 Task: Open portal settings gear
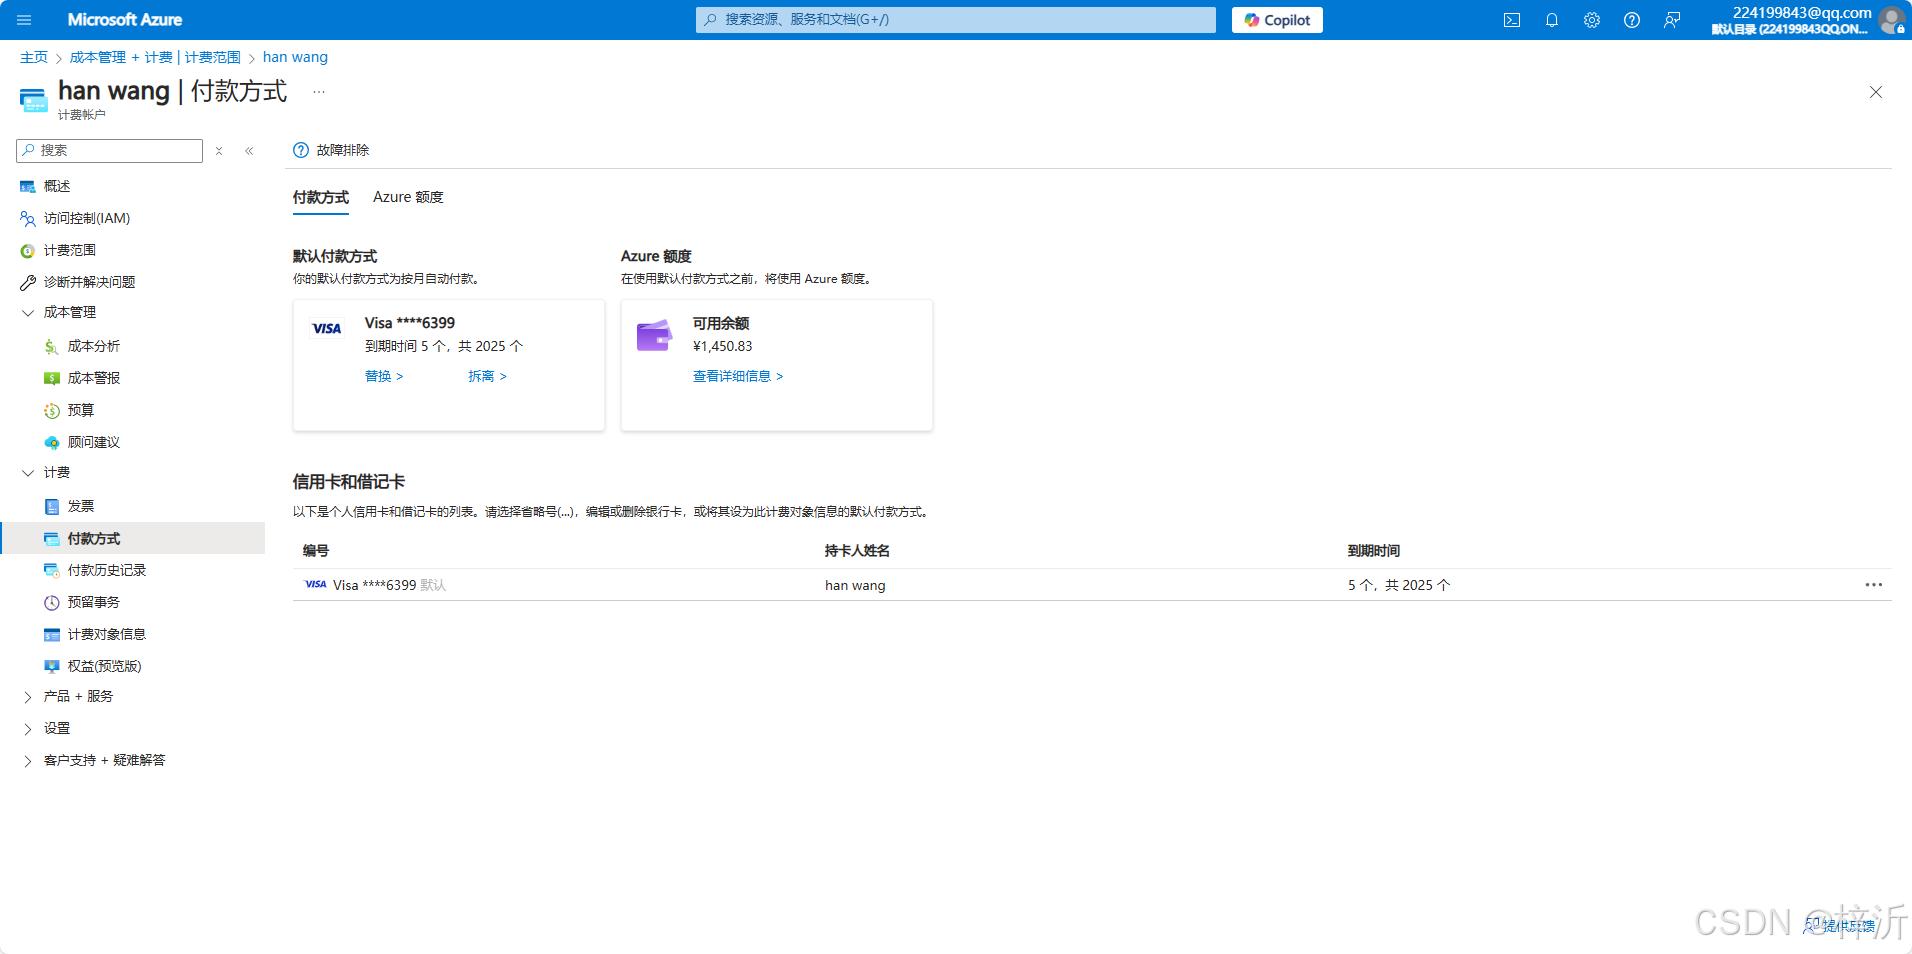pyautogui.click(x=1592, y=20)
